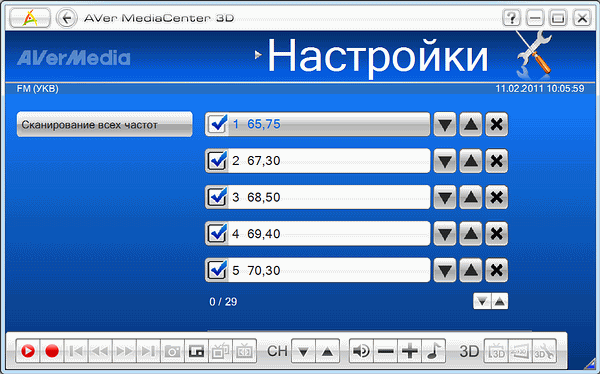This screenshot has height=374, width=600.
Task: Uncheck the checkbox for station 4 69,40
Action: 217,234
